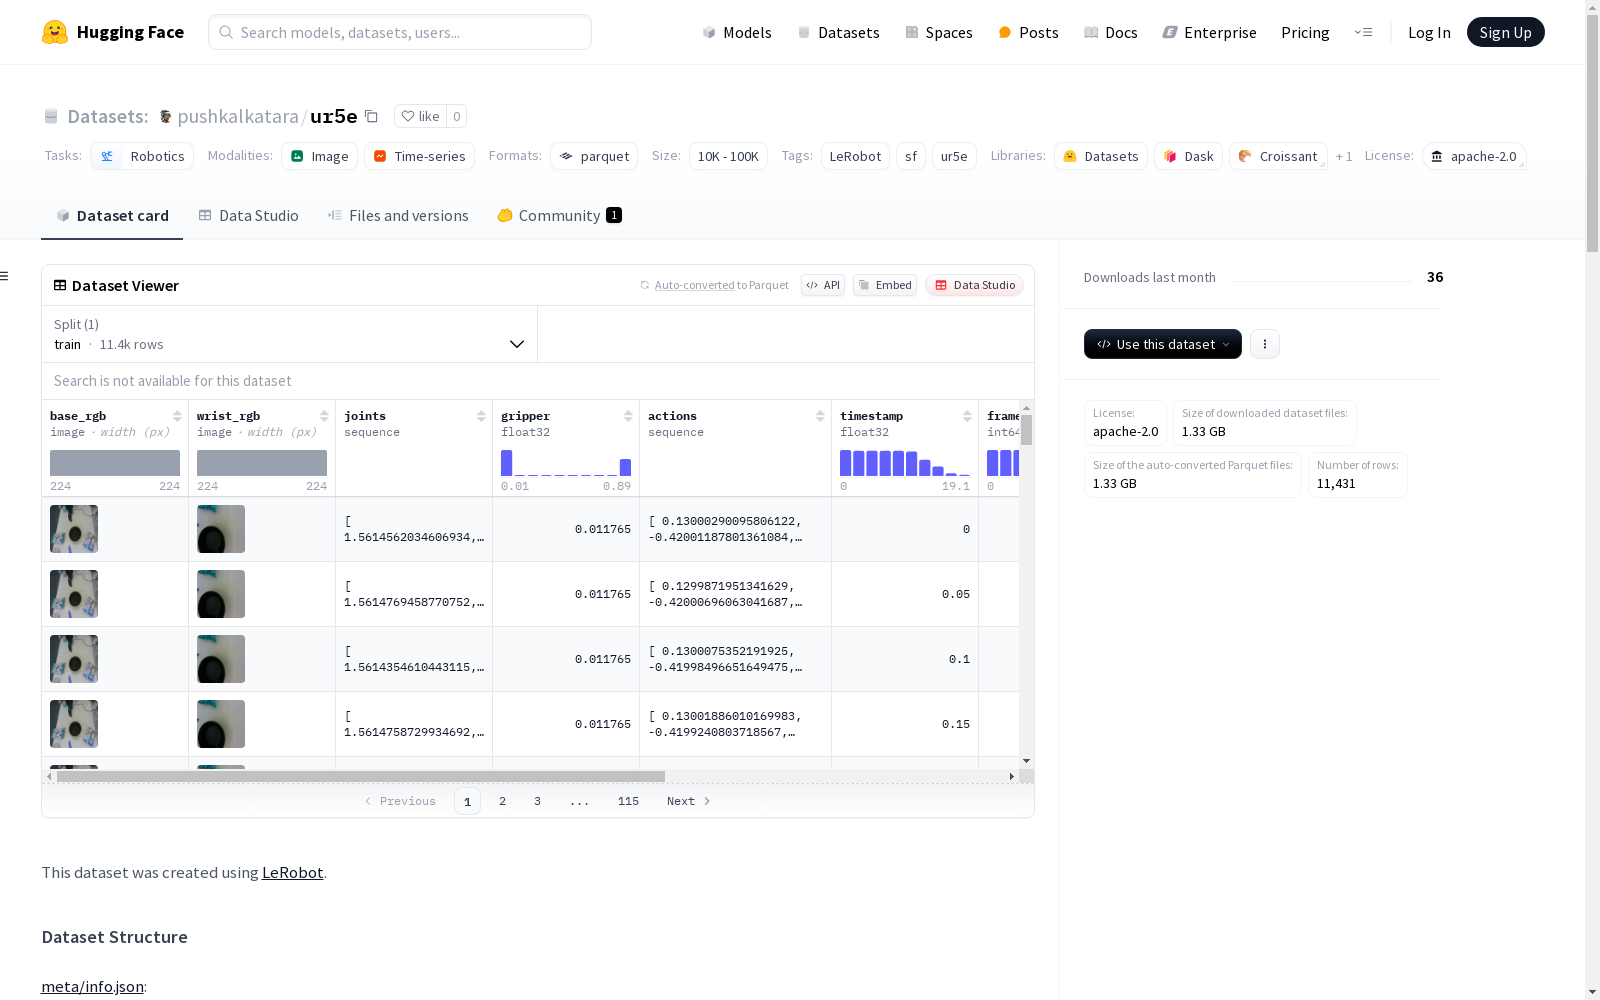Click the Robotics task tag
Viewport: 1600px width, 1000px height.
[142, 156]
